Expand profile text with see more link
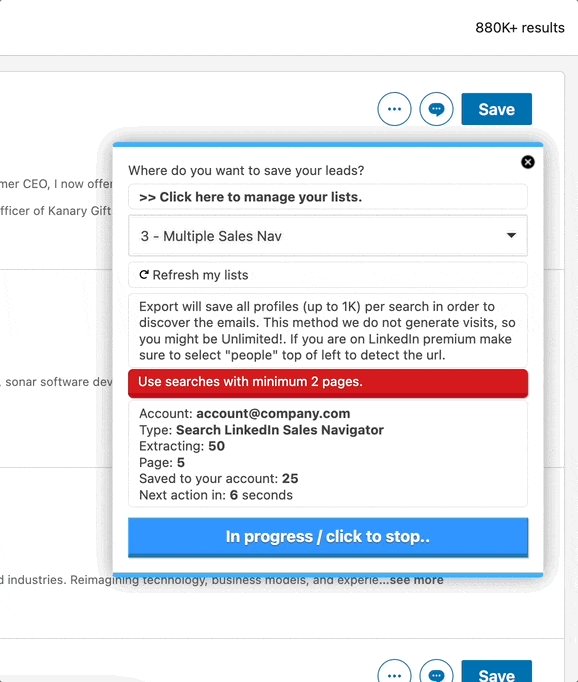This screenshot has width=578, height=682. tap(416, 580)
